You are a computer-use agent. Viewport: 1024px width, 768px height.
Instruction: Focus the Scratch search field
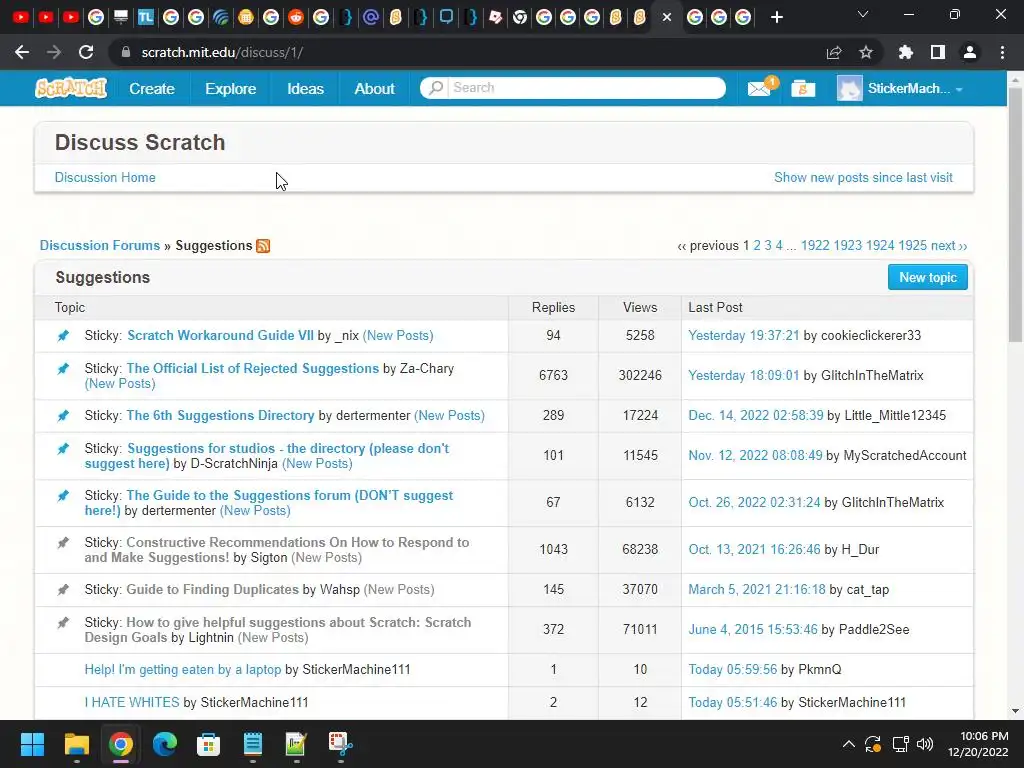tap(587, 88)
